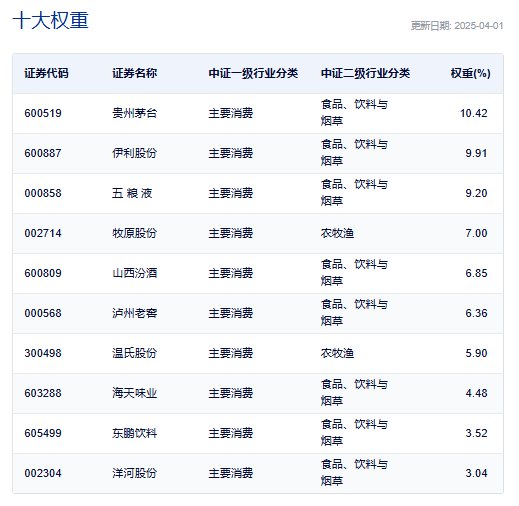Select stock name 东鹏饮料
The width and height of the screenshot is (519, 506).
click(x=134, y=433)
